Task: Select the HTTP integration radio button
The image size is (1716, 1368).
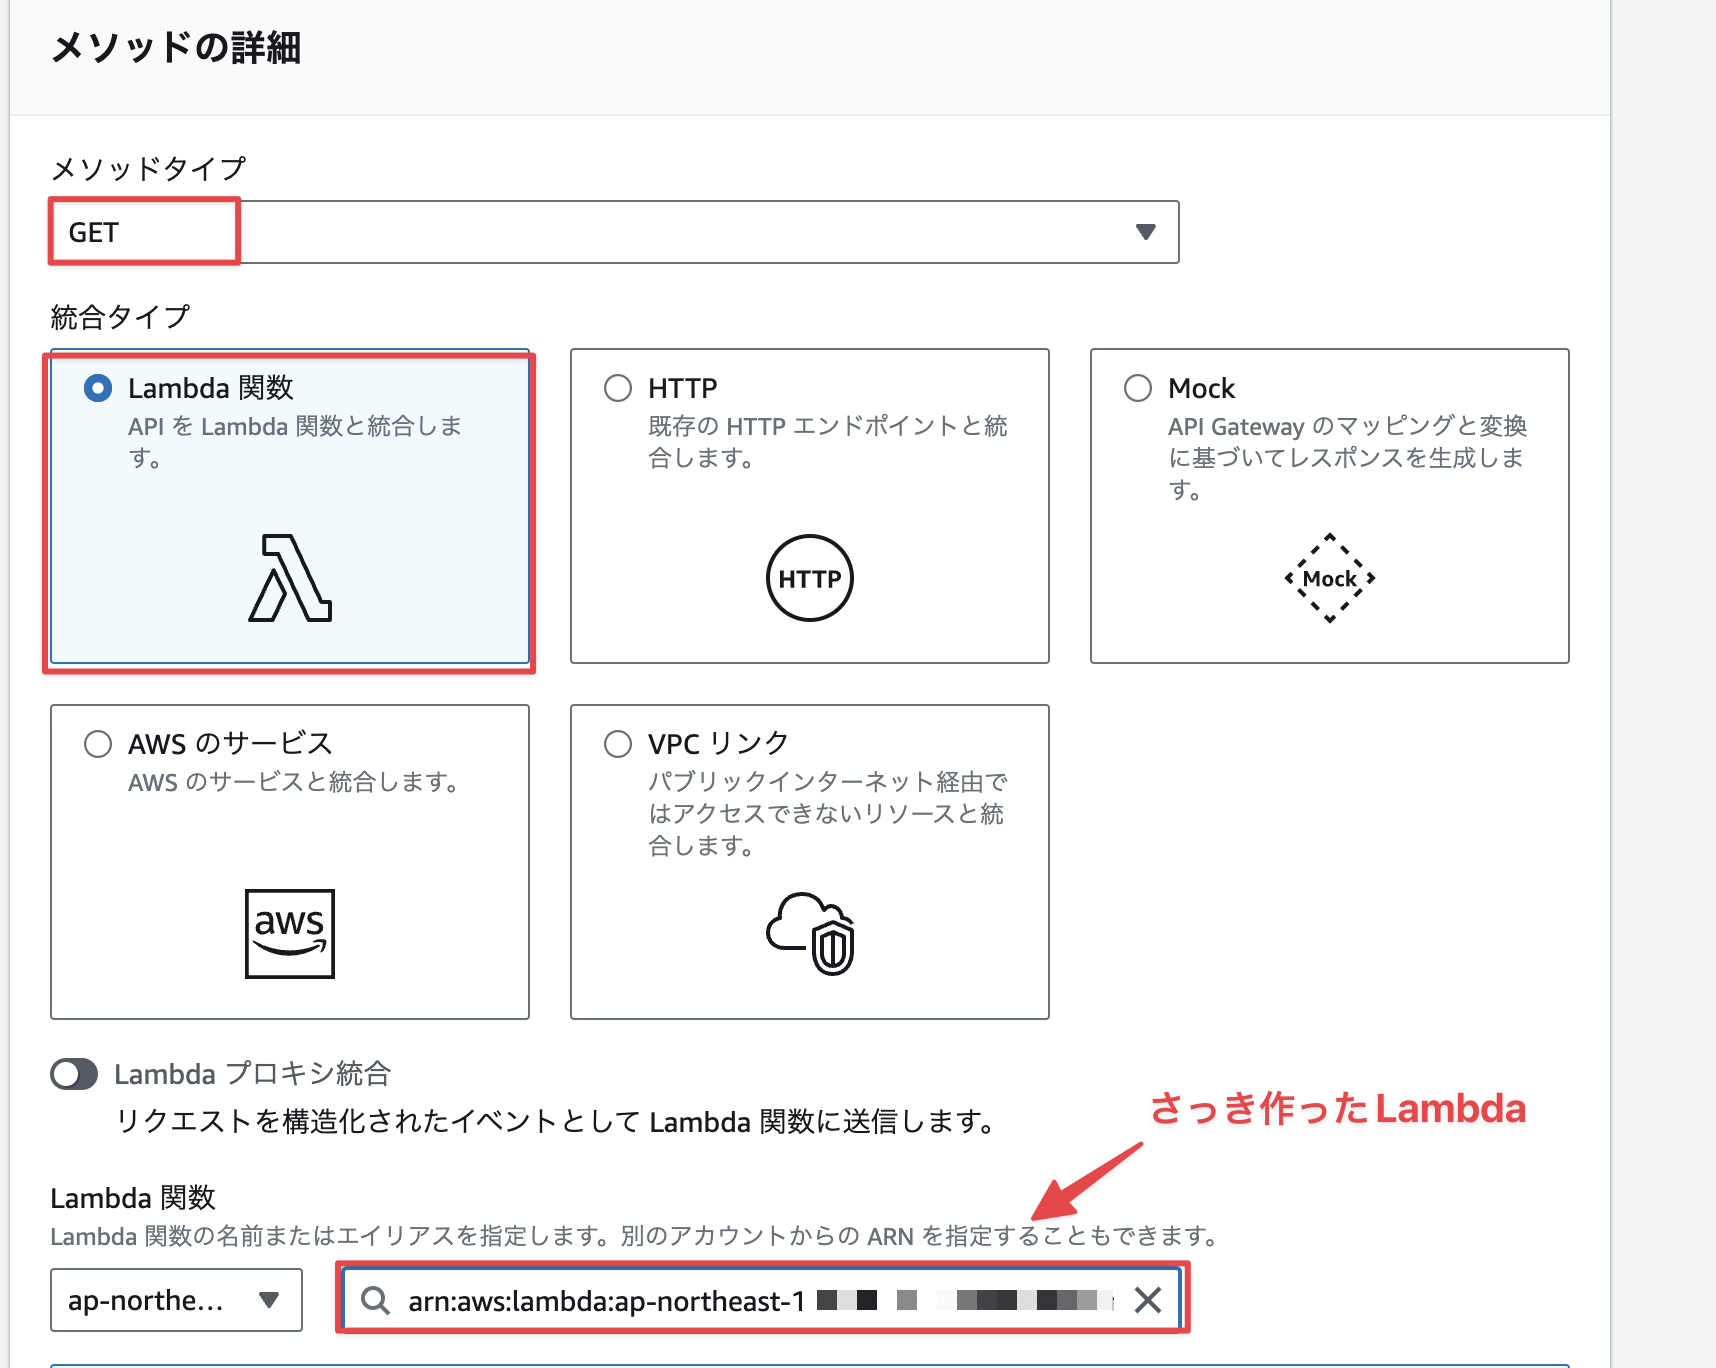Action: pyautogui.click(x=618, y=388)
